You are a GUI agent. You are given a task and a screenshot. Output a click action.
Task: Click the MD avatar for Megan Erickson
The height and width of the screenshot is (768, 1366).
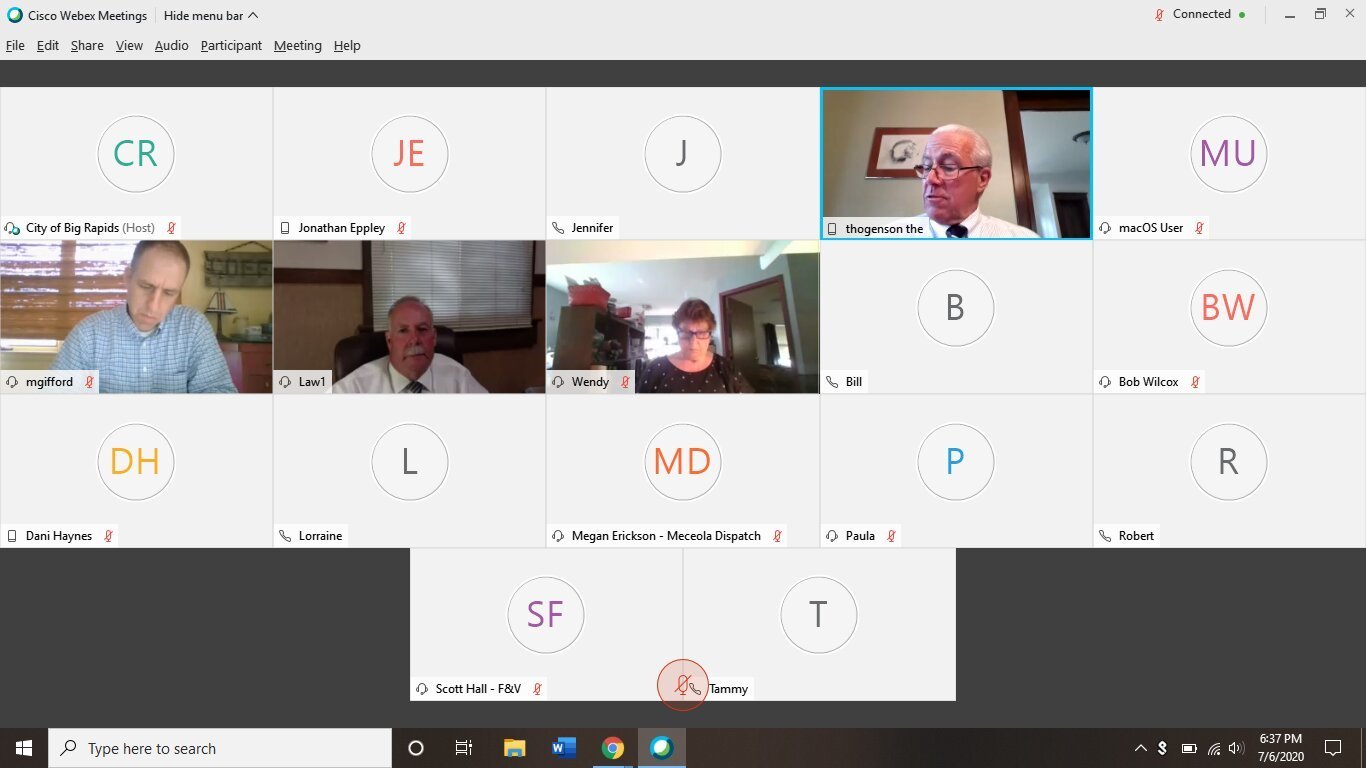coord(682,462)
